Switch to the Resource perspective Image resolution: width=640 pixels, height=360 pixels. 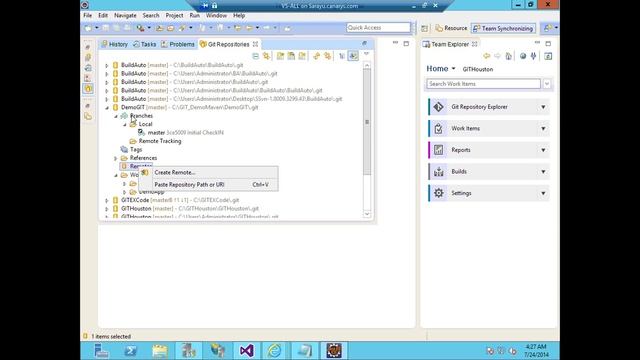click(451, 28)
